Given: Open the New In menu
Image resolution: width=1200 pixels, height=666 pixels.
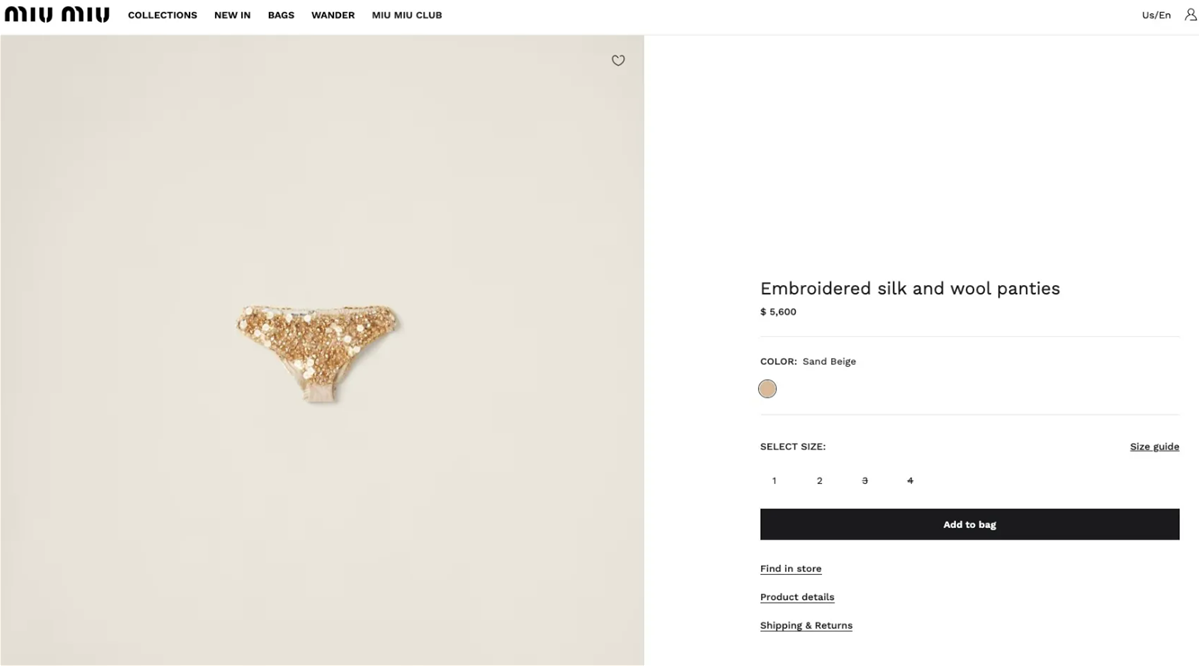Looking at the screenshot, I should coord(232,15).
